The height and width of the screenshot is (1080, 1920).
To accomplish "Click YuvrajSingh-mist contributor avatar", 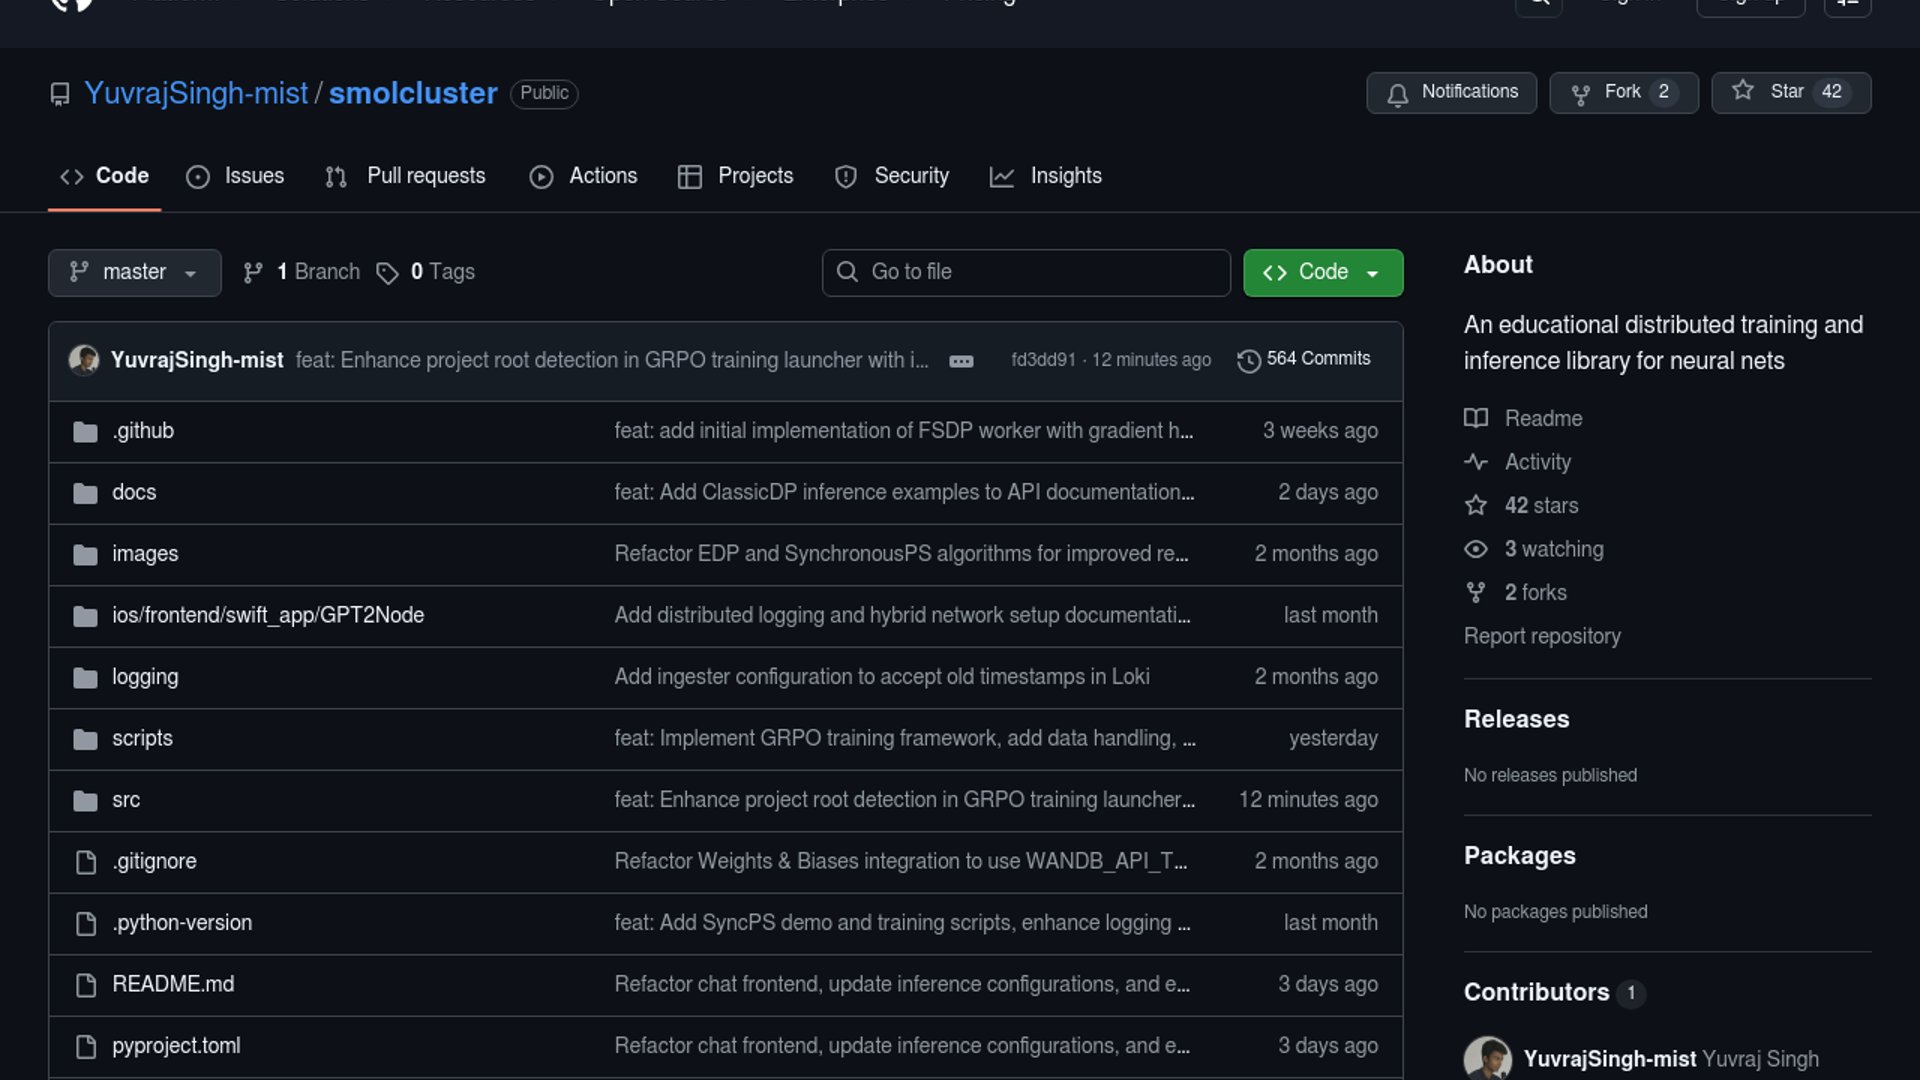I will click(x=1487, y=1058).
